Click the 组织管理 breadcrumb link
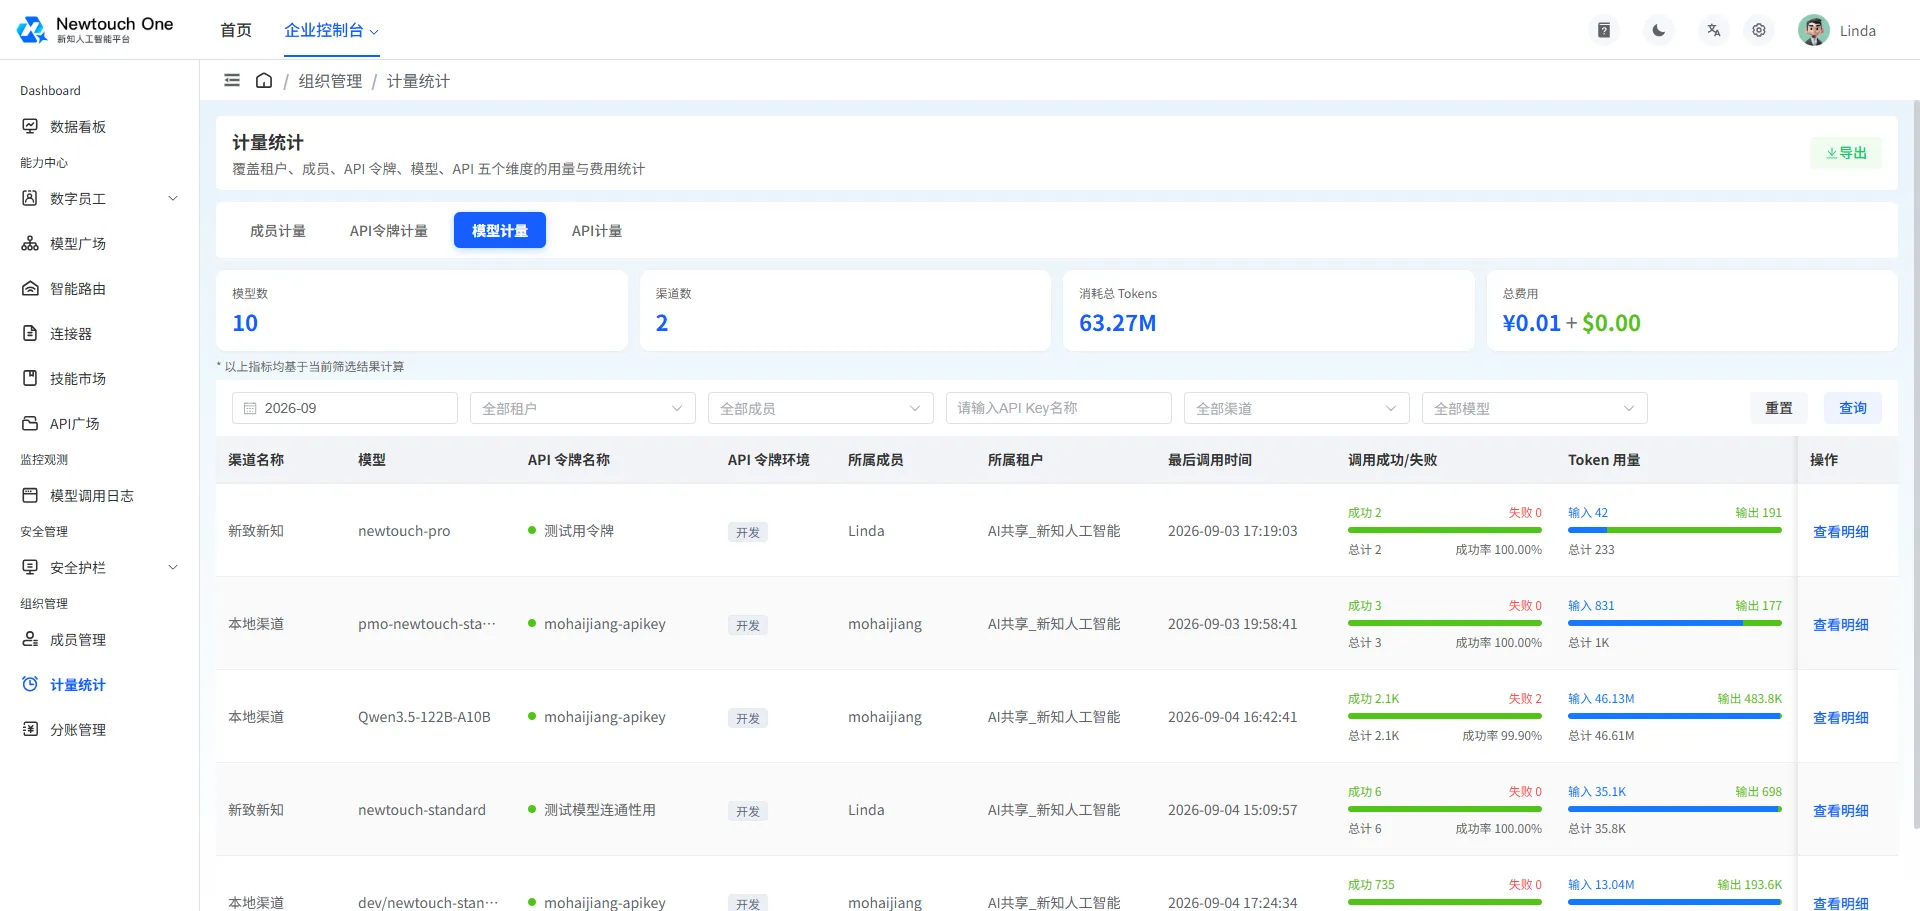1920x911 pixels. [x=330, y=81]
